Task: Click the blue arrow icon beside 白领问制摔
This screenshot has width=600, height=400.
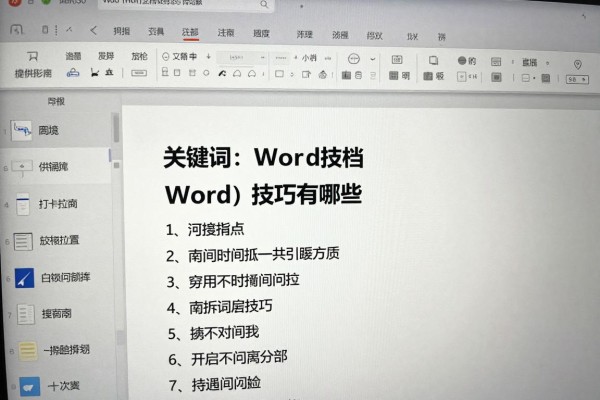Action: 24,278
